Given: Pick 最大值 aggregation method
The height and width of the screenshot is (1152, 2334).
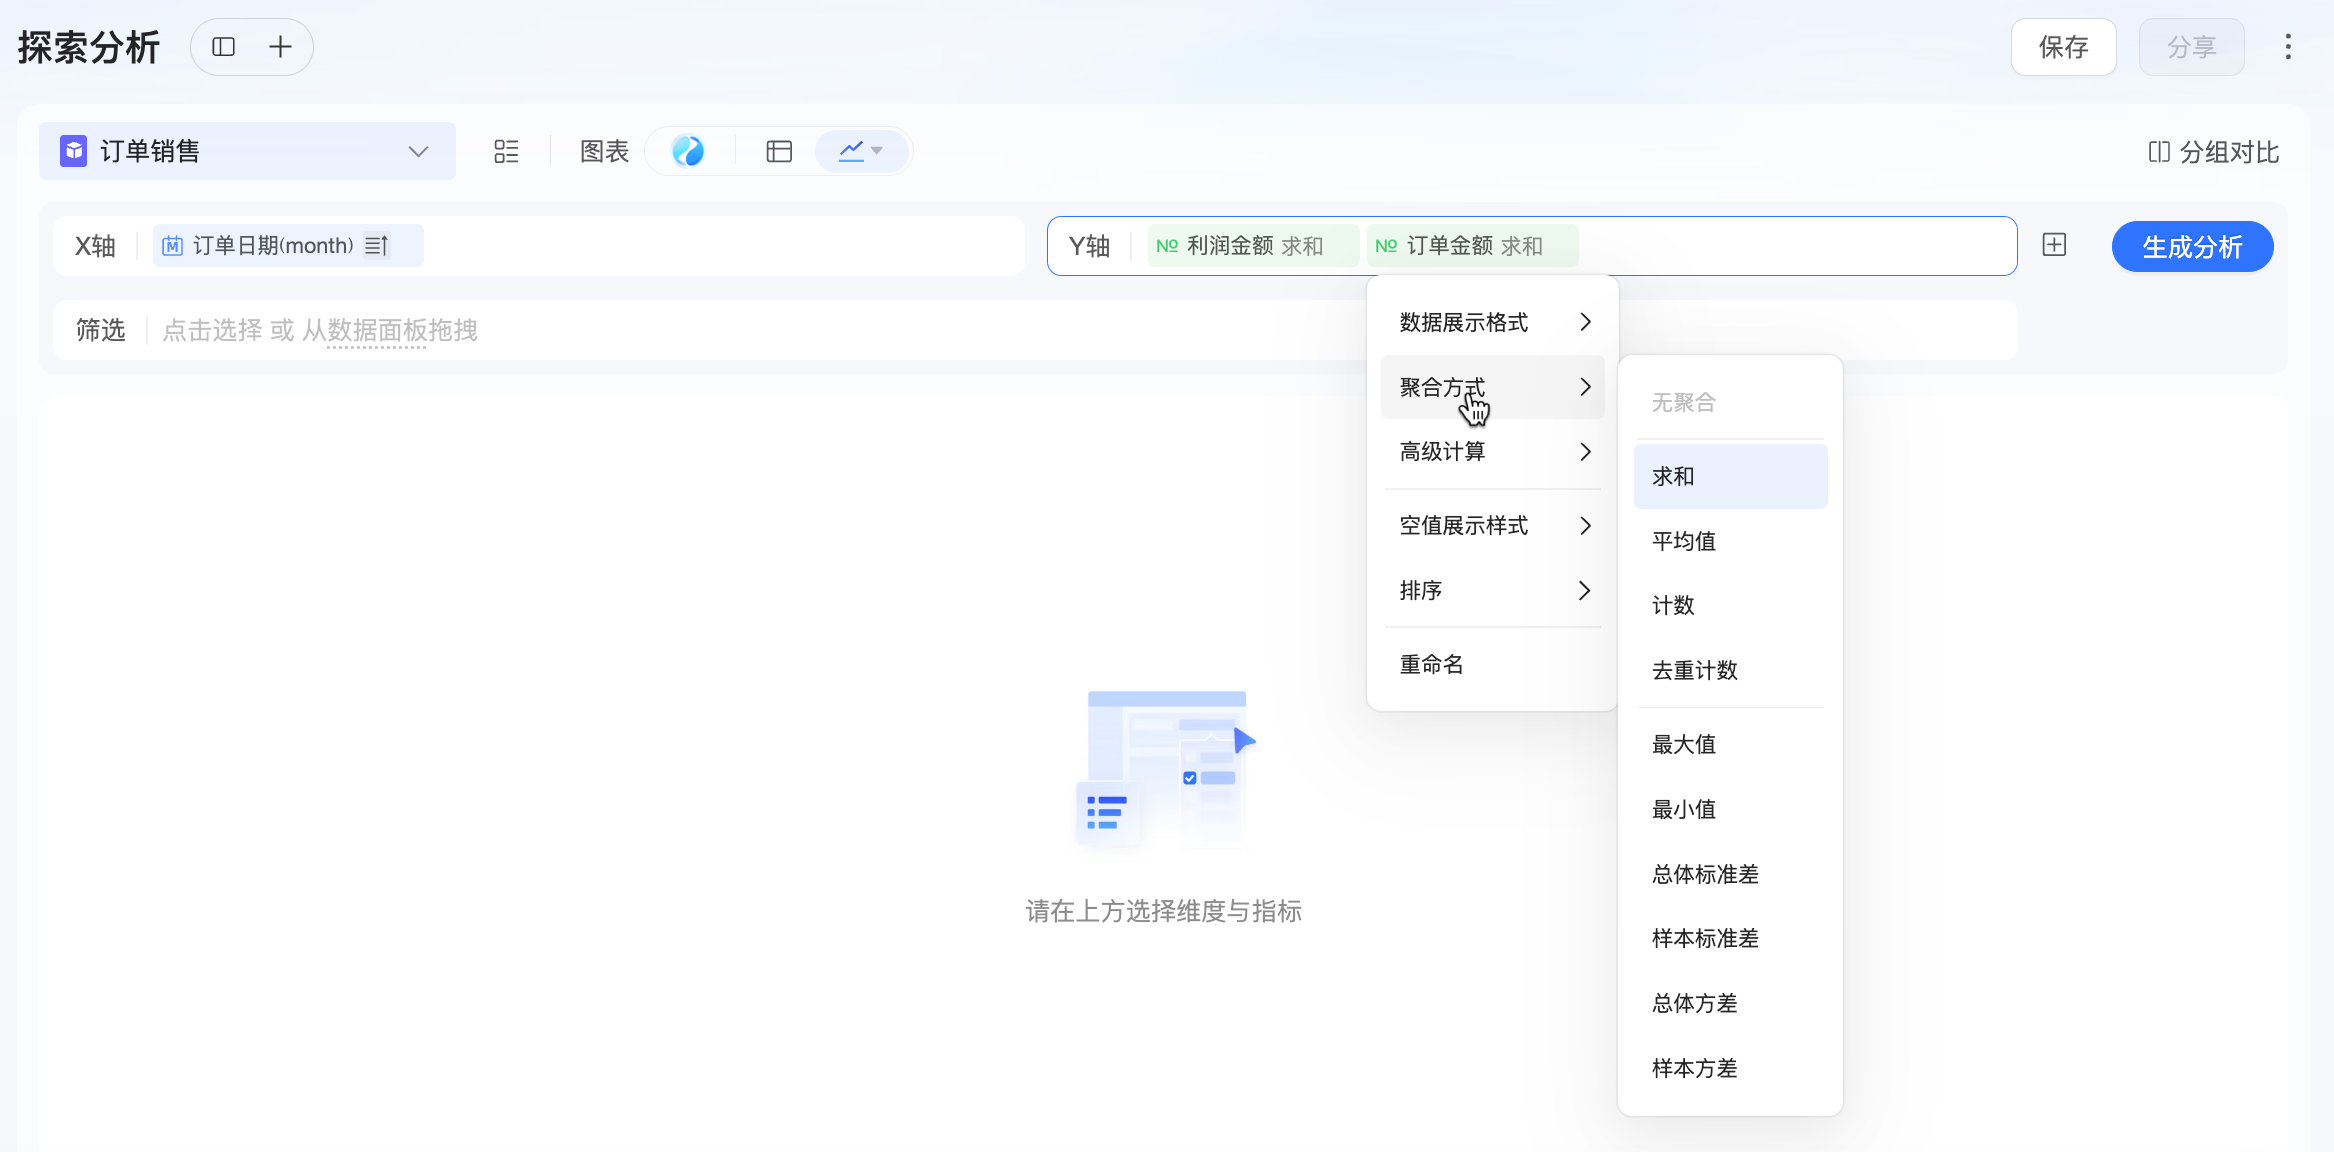Looking at the screenshot, I should pos(1684,744).
